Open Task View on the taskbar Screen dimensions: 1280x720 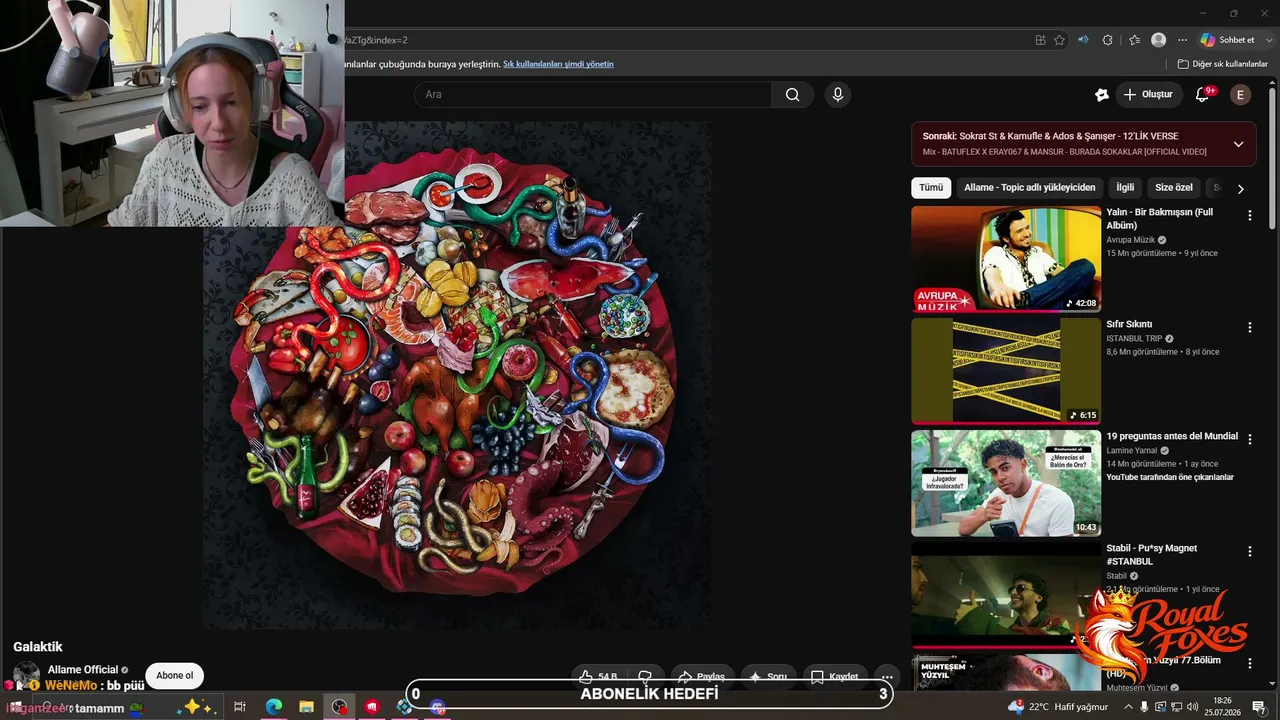coord(240,707)
